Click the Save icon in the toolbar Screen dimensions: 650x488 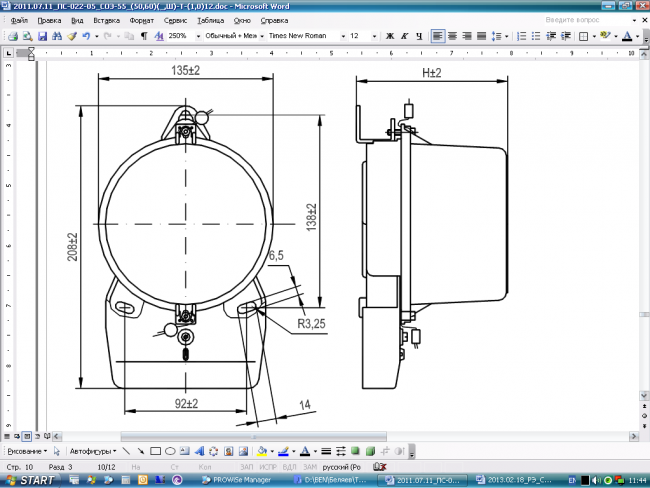pos(42,36)
